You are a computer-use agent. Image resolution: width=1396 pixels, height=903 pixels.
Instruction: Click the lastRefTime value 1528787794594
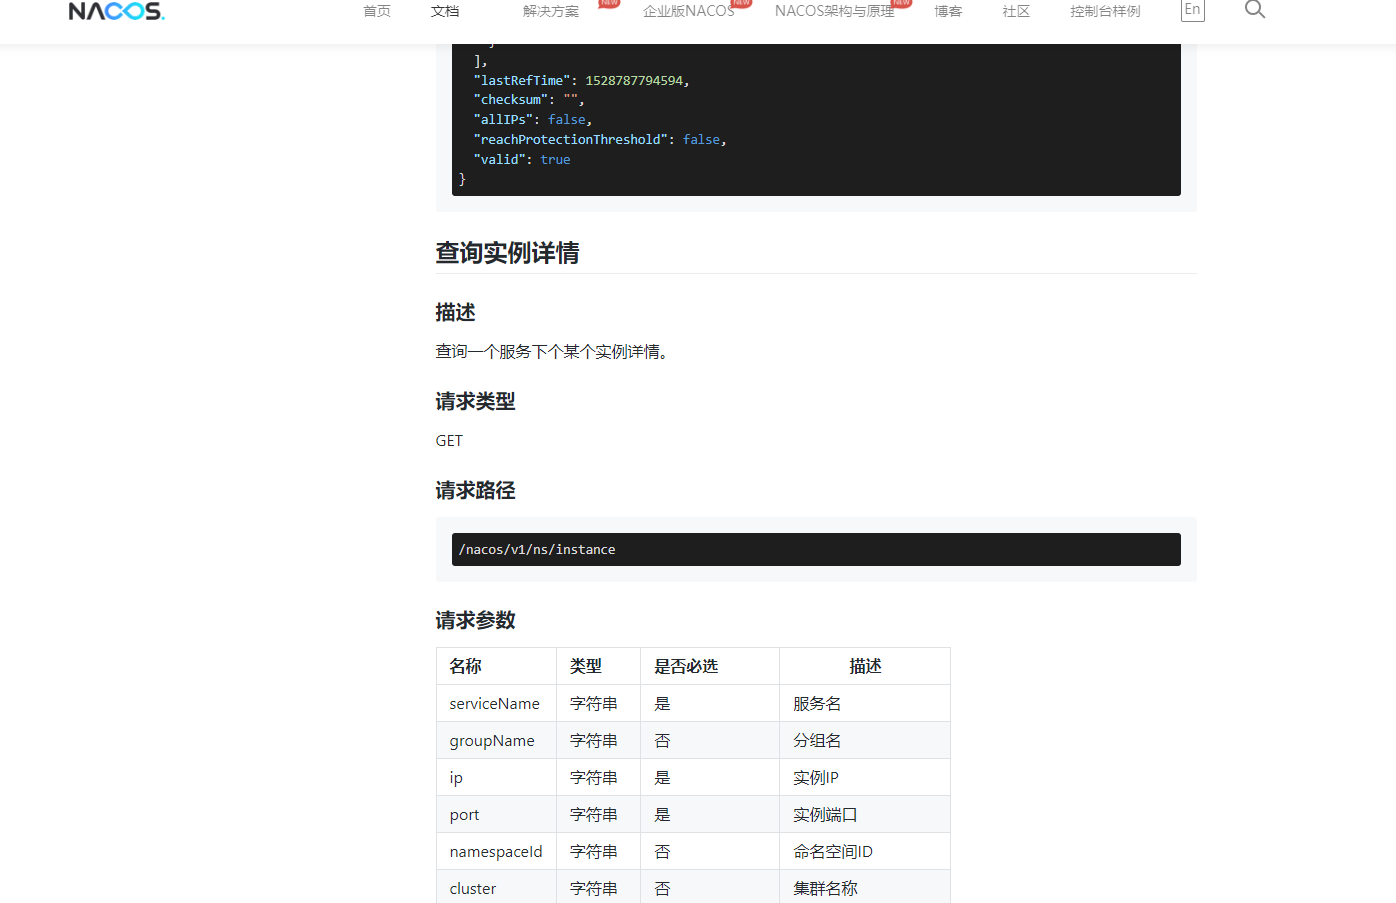tap(634, 80)
